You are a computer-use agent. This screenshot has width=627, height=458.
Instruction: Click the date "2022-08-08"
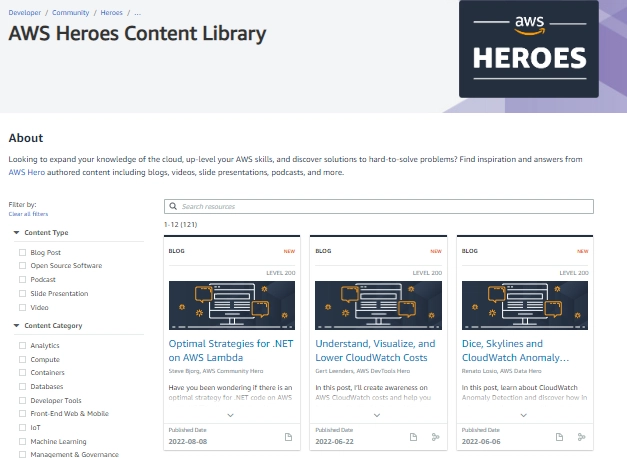click(188, 442)
